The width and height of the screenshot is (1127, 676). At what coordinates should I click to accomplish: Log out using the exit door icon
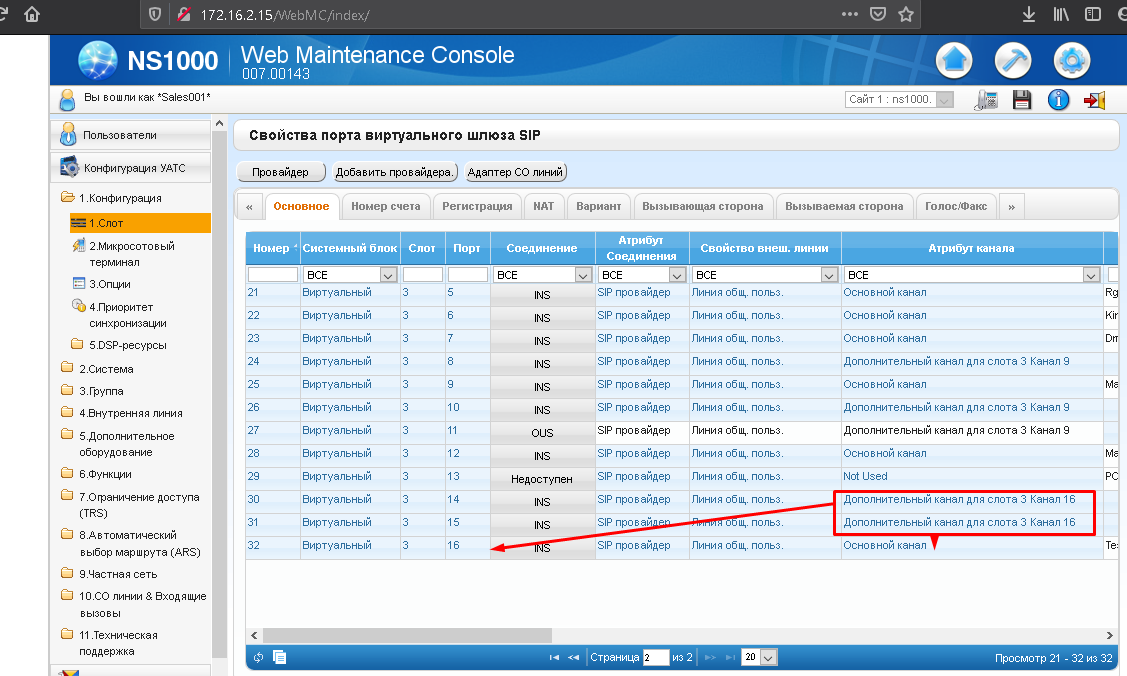(1095, 100)
